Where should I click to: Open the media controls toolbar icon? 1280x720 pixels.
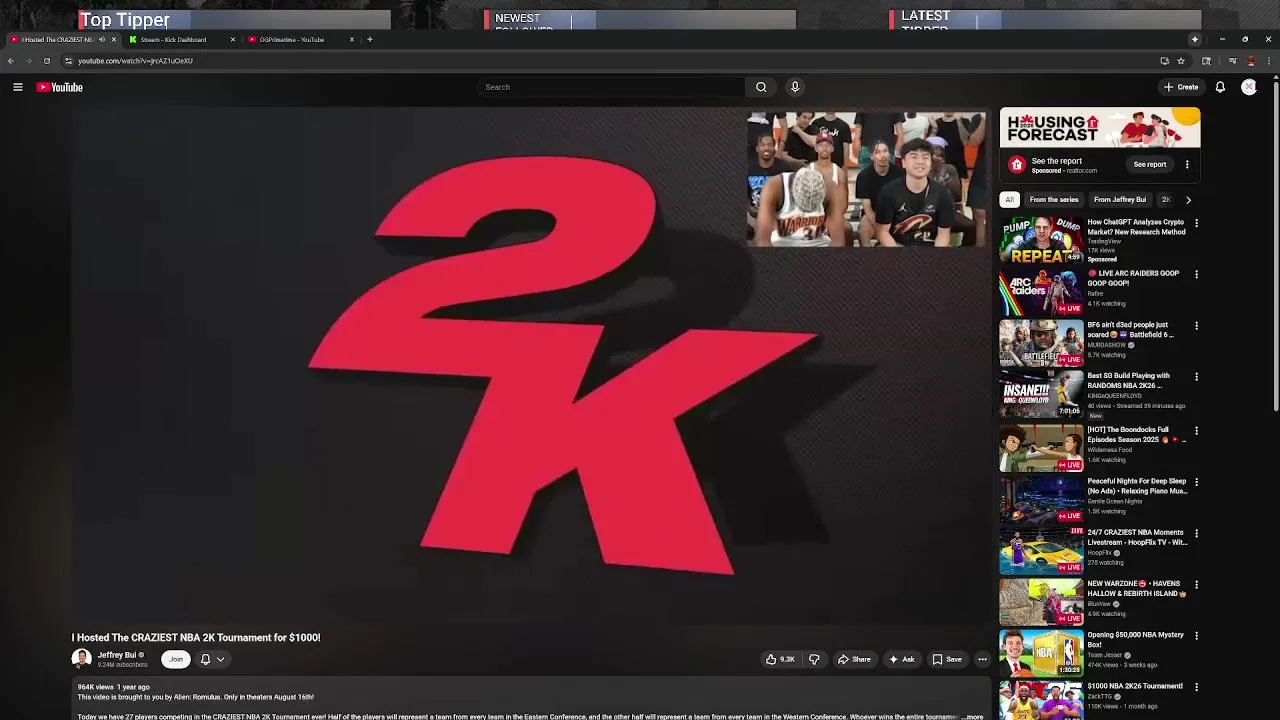click(x=1232, y=61)
